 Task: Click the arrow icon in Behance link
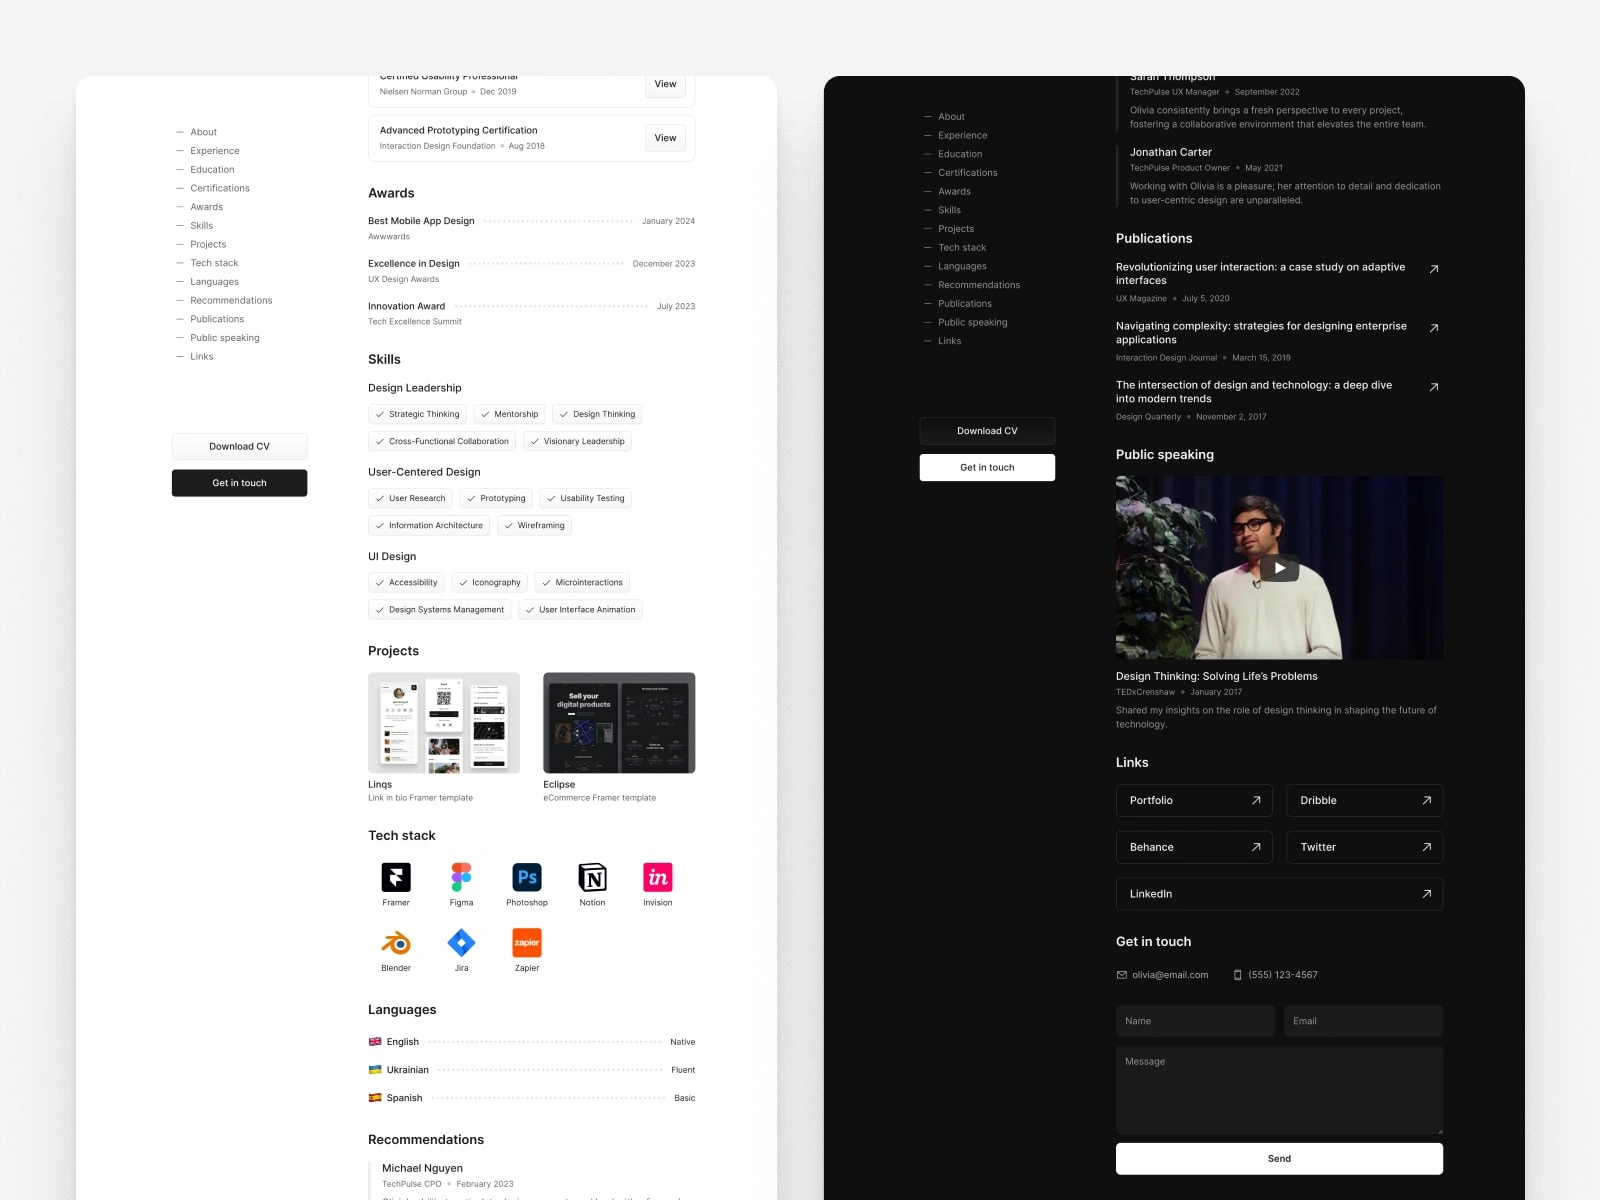click(x=1256, y=847)
